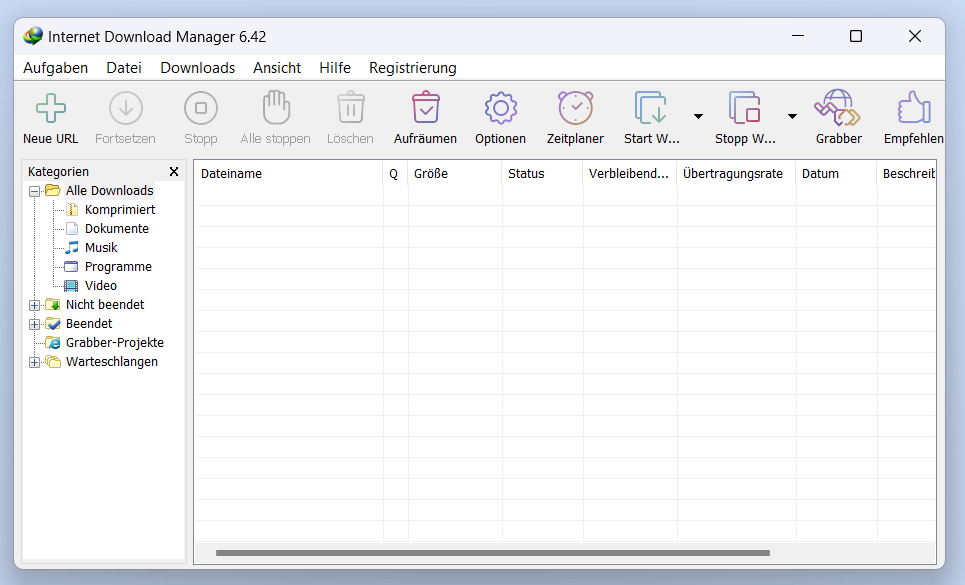Select Alle Downloads folder

[x=110, y=191]
